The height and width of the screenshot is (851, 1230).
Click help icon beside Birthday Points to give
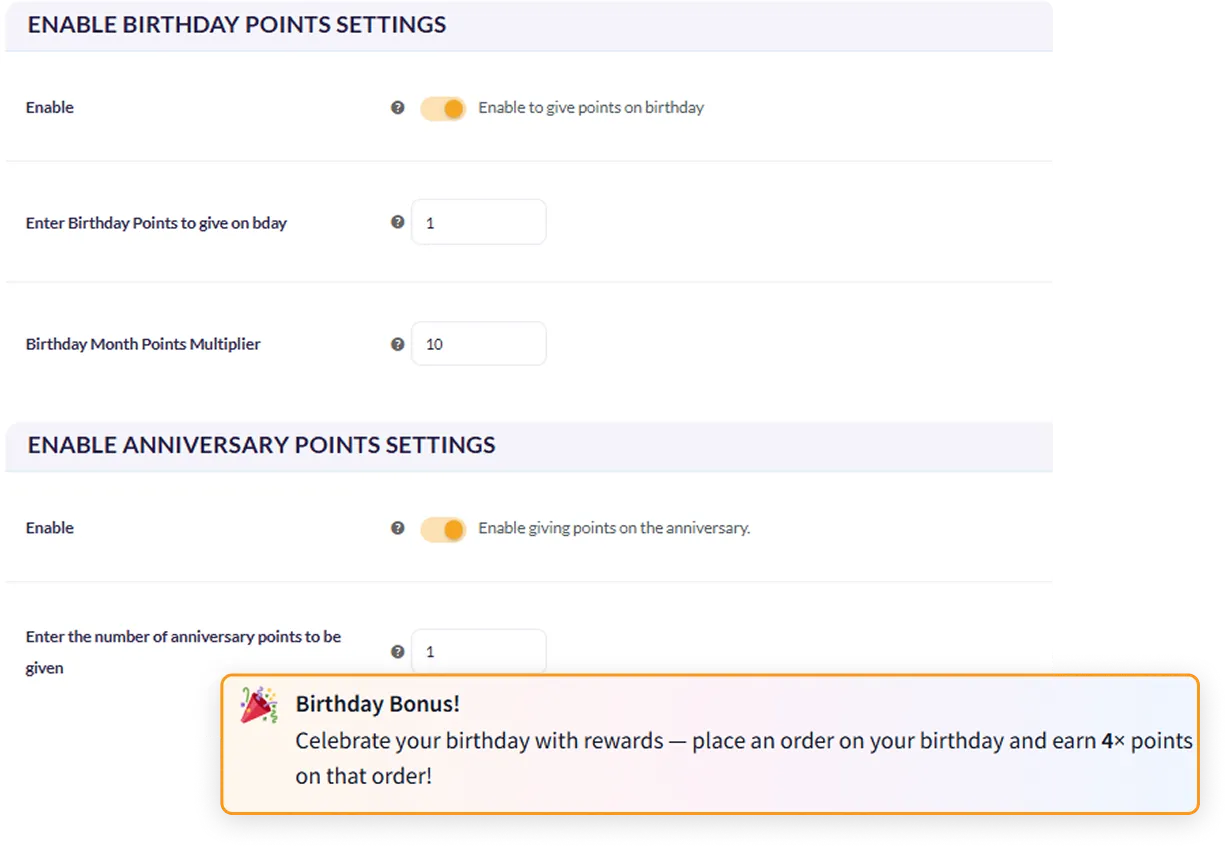pos(398,223)
